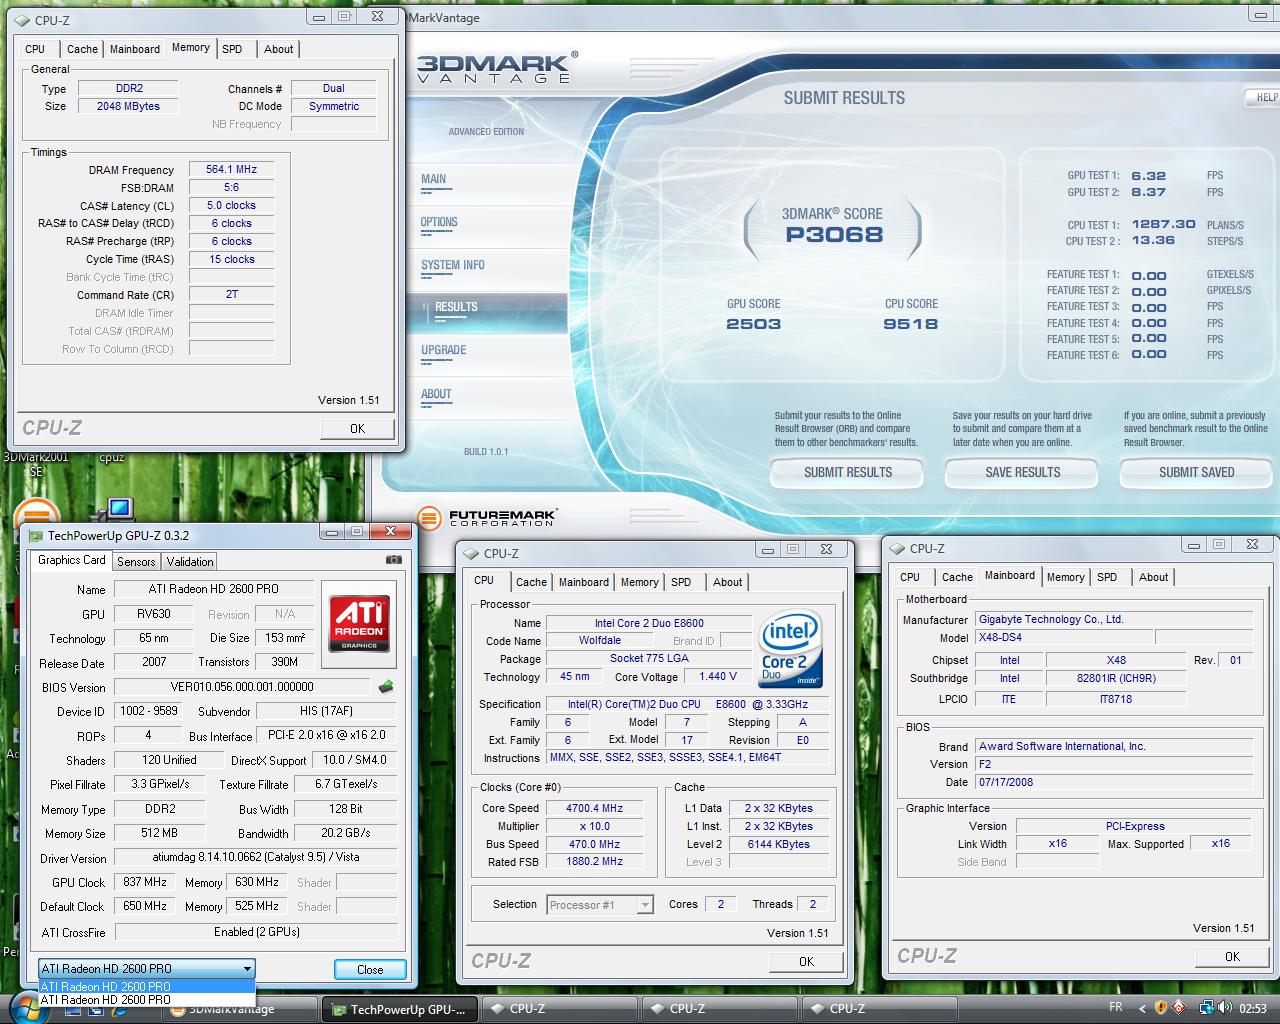
Task: Click the GPU-Z screenshot camera icon
Action: 394,560
